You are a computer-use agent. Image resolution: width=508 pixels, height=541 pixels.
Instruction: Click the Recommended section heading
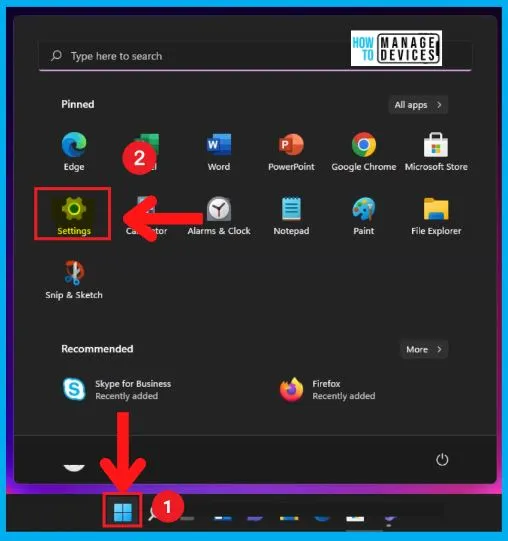point(97,349)
